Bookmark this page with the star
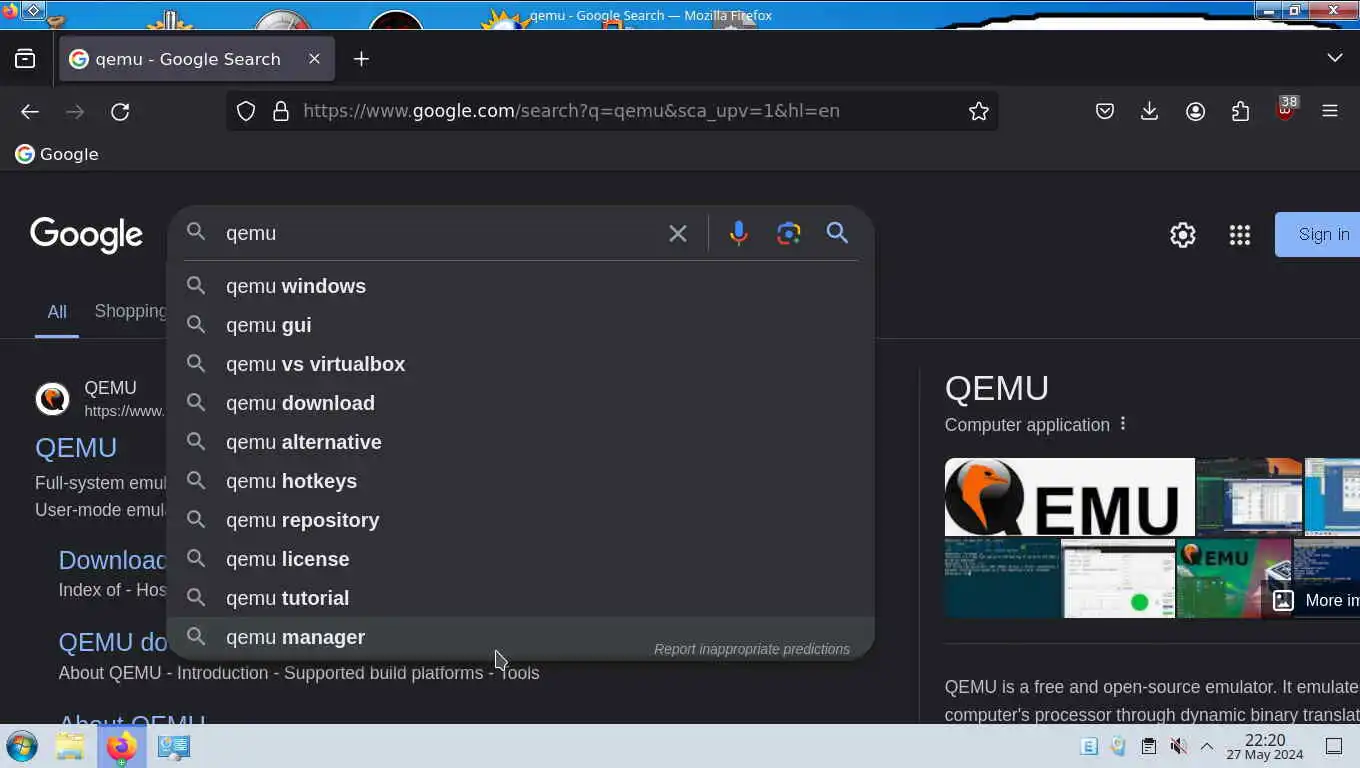Image resolution: width=1360 pixels, height=768 pixels. tap(979, 111)
